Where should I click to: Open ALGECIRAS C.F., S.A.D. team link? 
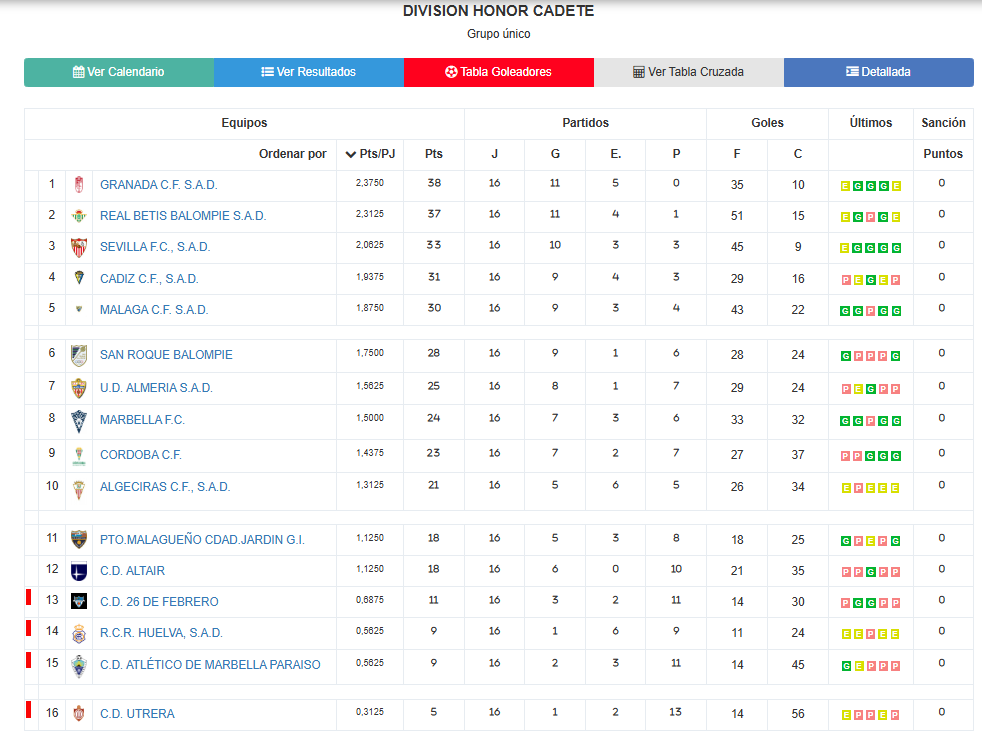tap(165, 487)
